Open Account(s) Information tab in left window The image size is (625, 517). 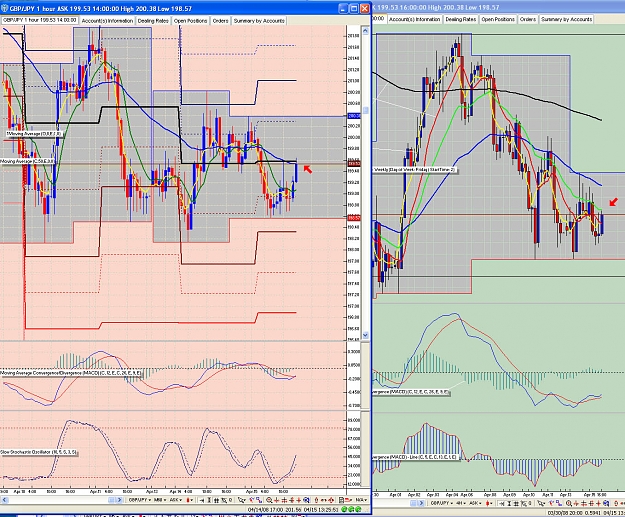[107, 21]
